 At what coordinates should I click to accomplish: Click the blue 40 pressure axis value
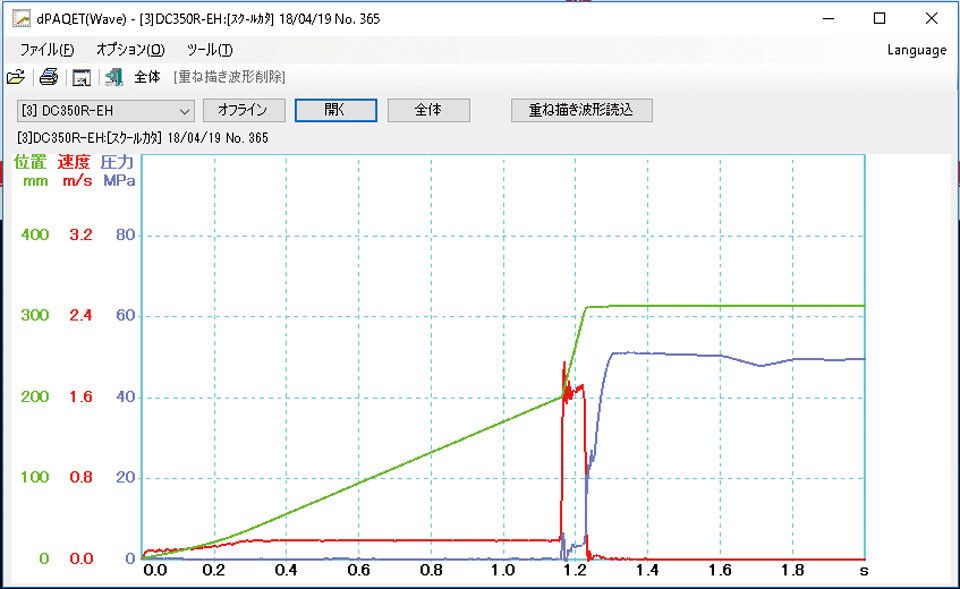[126, 397]
